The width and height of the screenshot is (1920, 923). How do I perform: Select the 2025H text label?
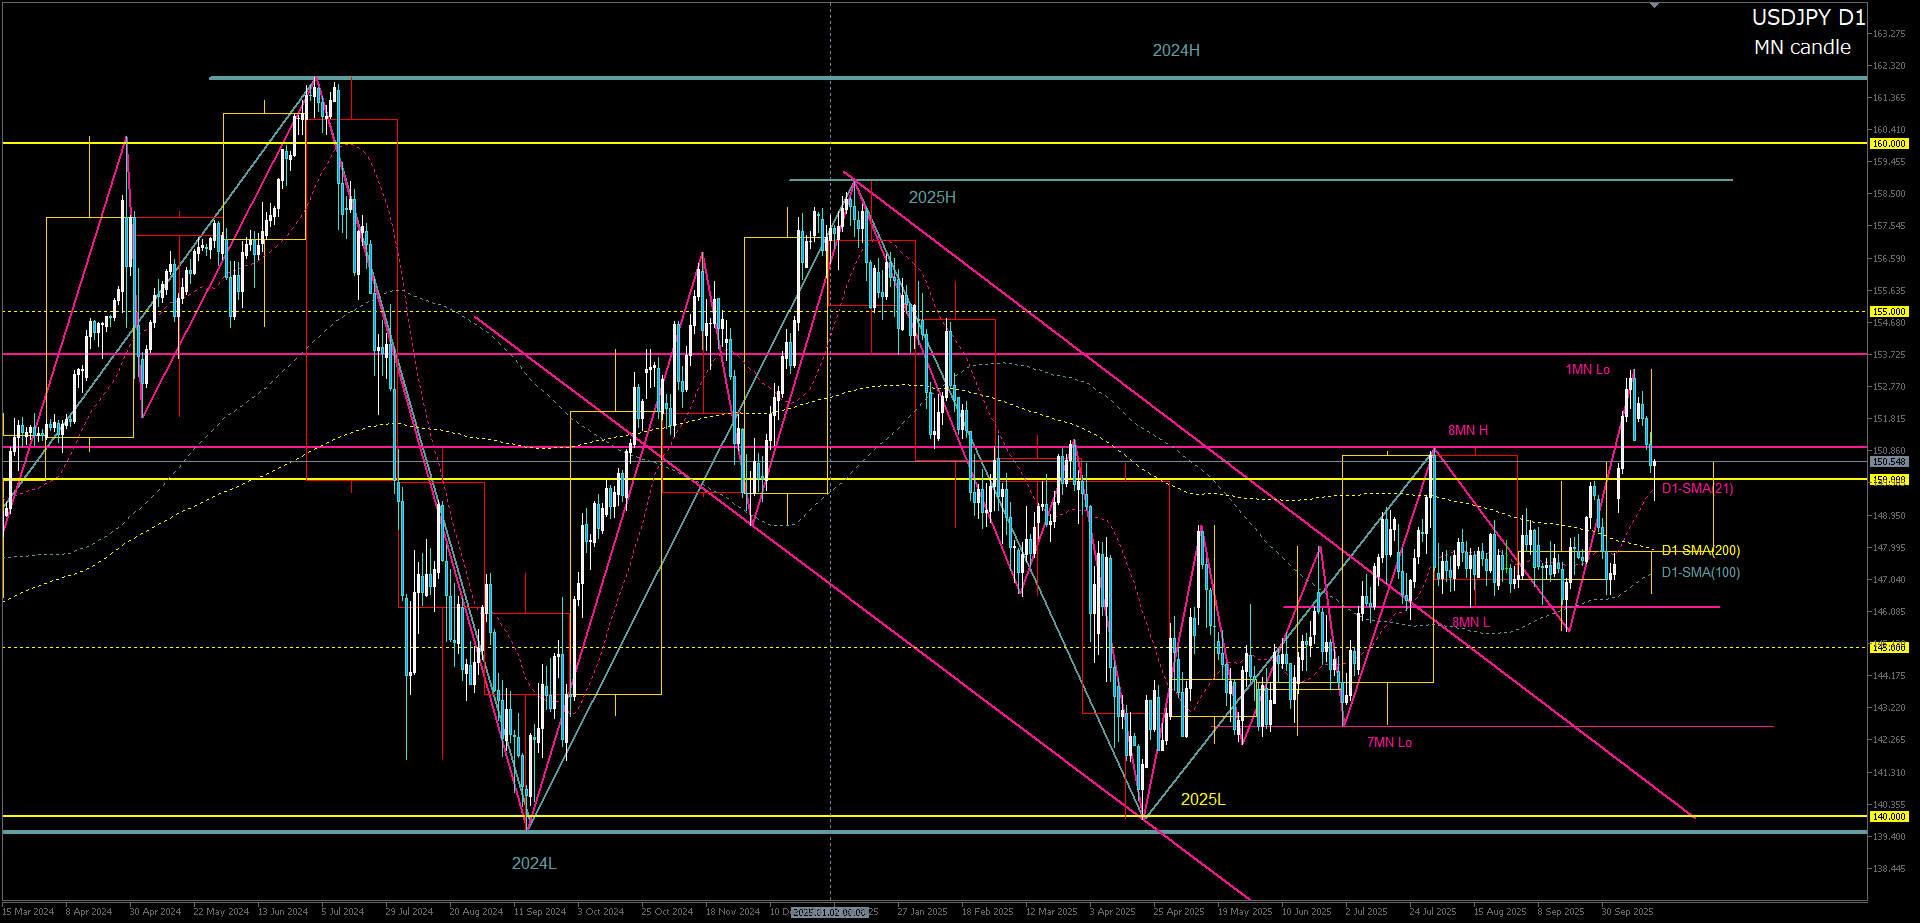[931, 197]
